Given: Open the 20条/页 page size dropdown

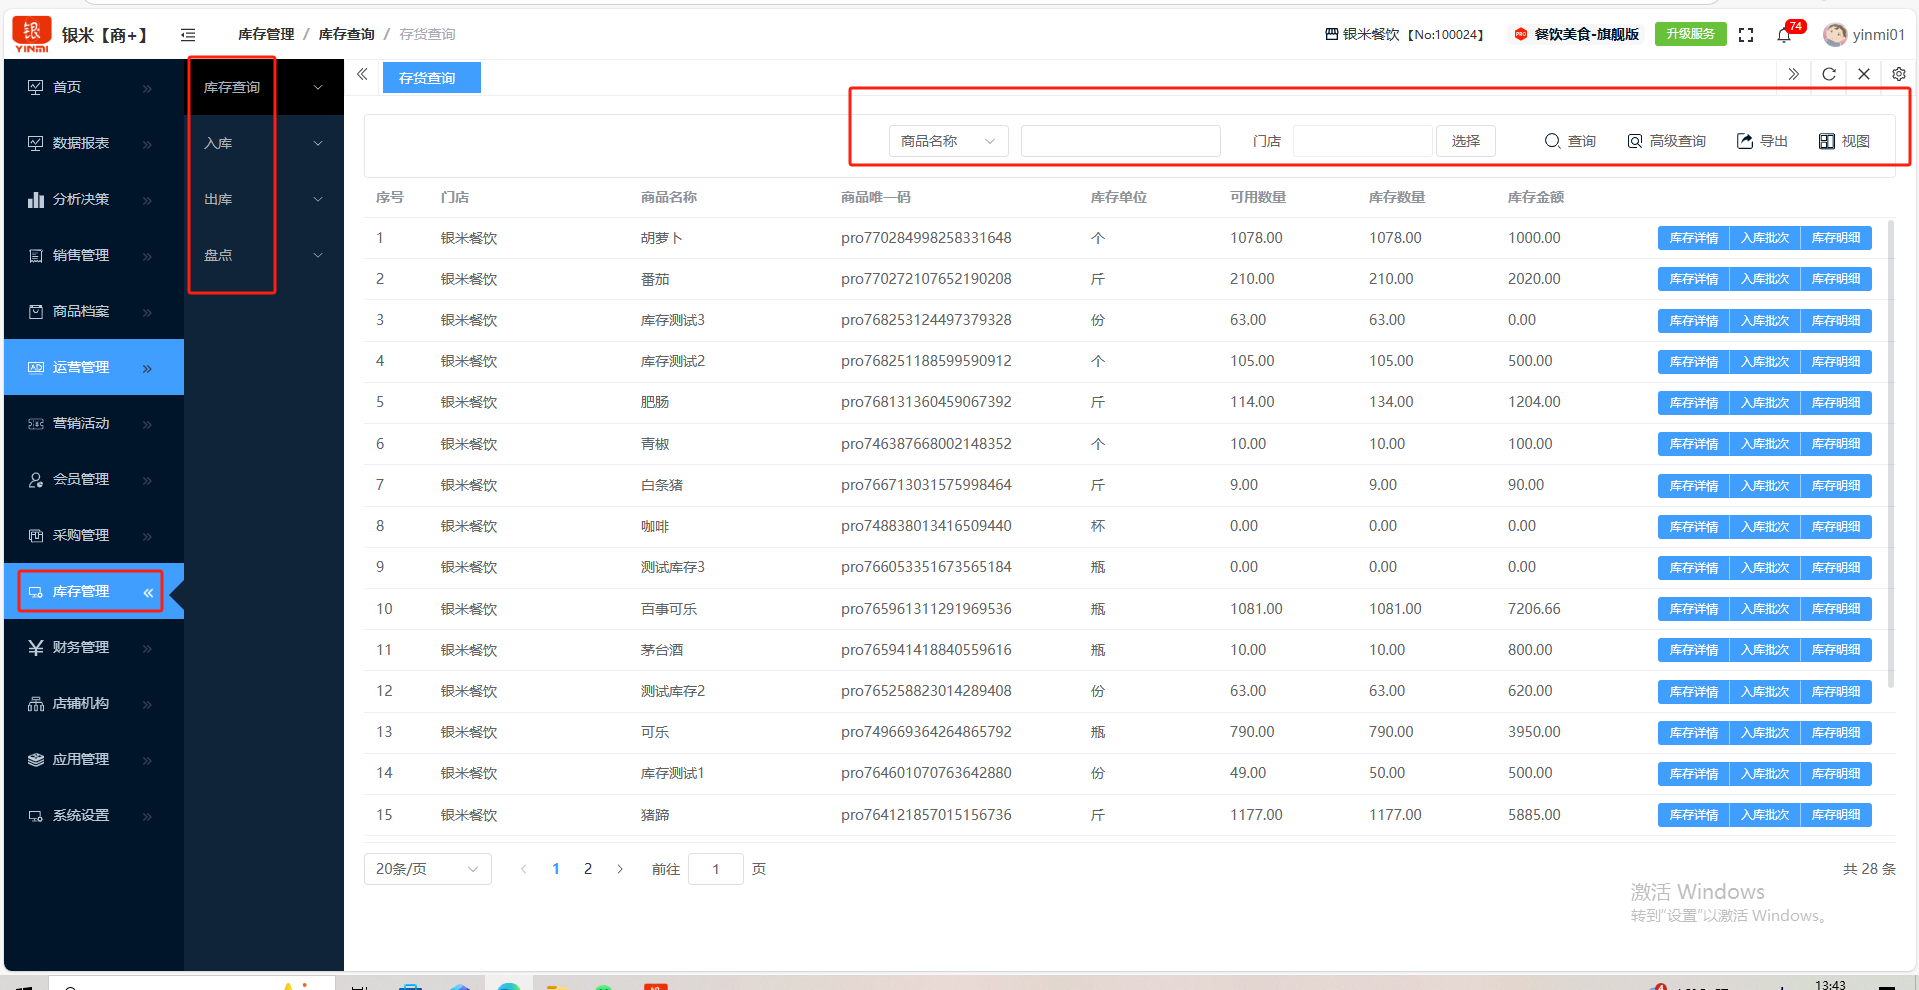Looking at the screenshot, I should pyautogui.click(x=427, y=869).
